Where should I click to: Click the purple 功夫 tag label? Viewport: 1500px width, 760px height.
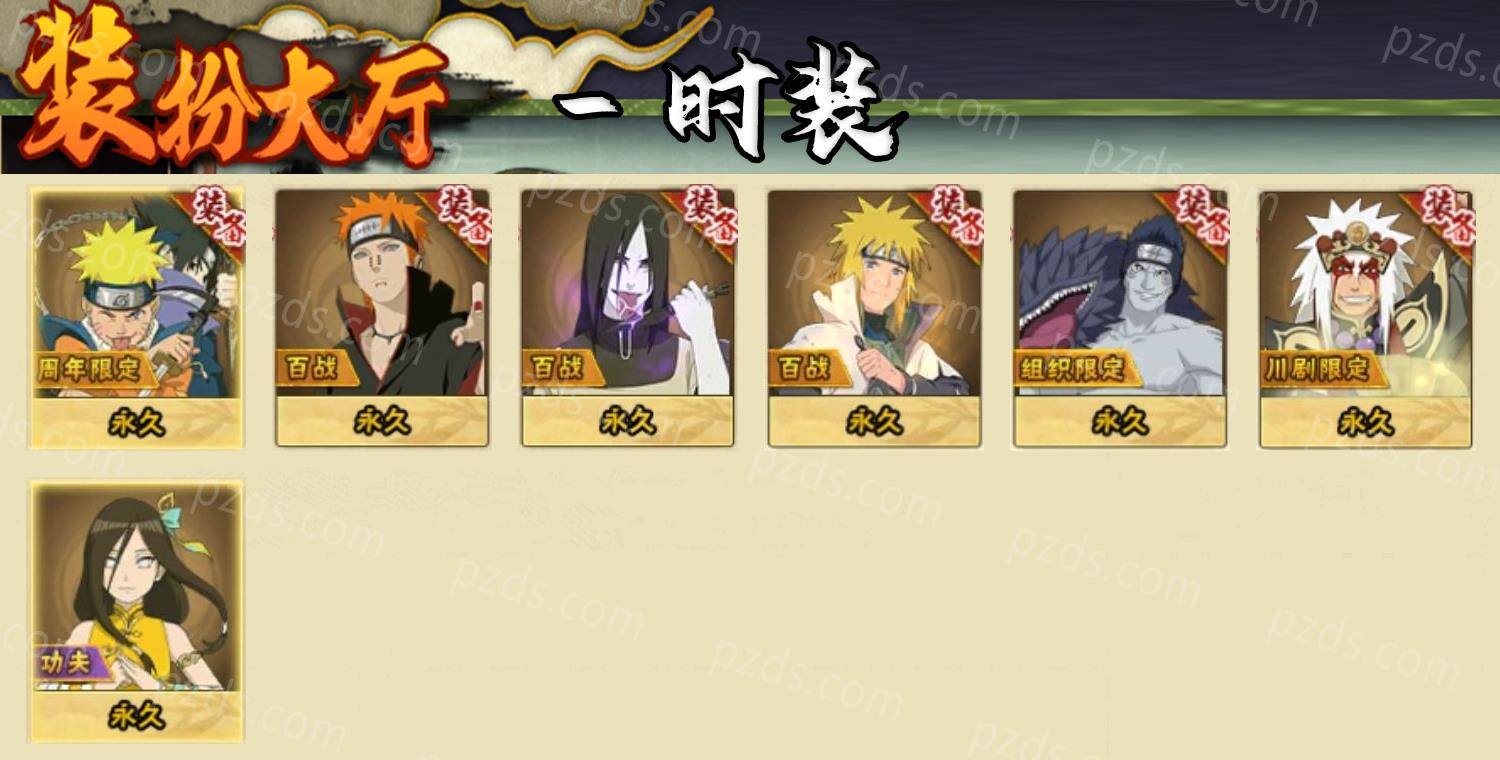click(68, 662)
